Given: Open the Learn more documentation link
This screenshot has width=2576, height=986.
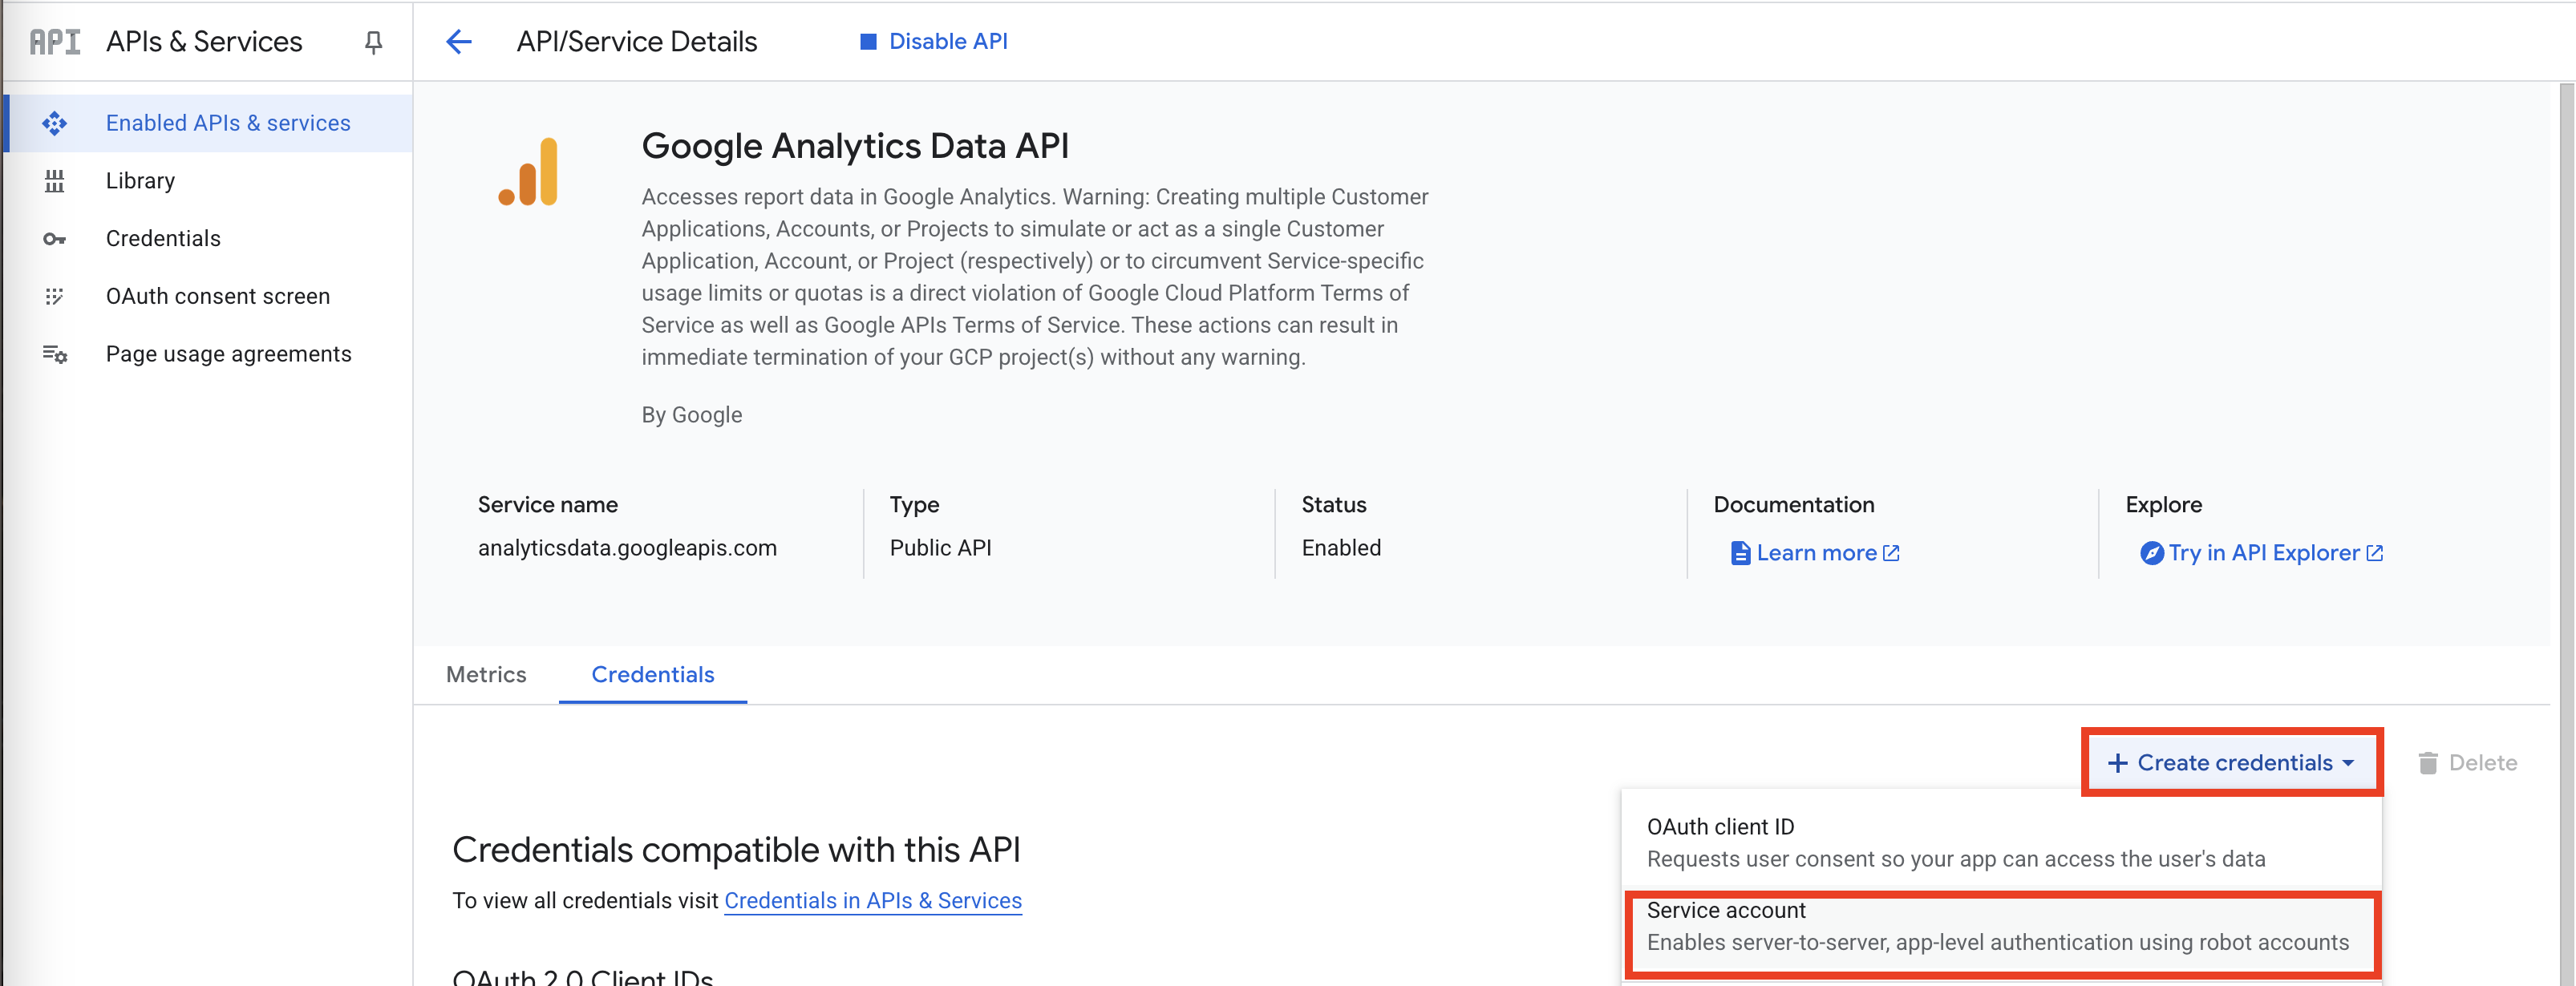Looking at the screenshot, I should pos(1815,553).
